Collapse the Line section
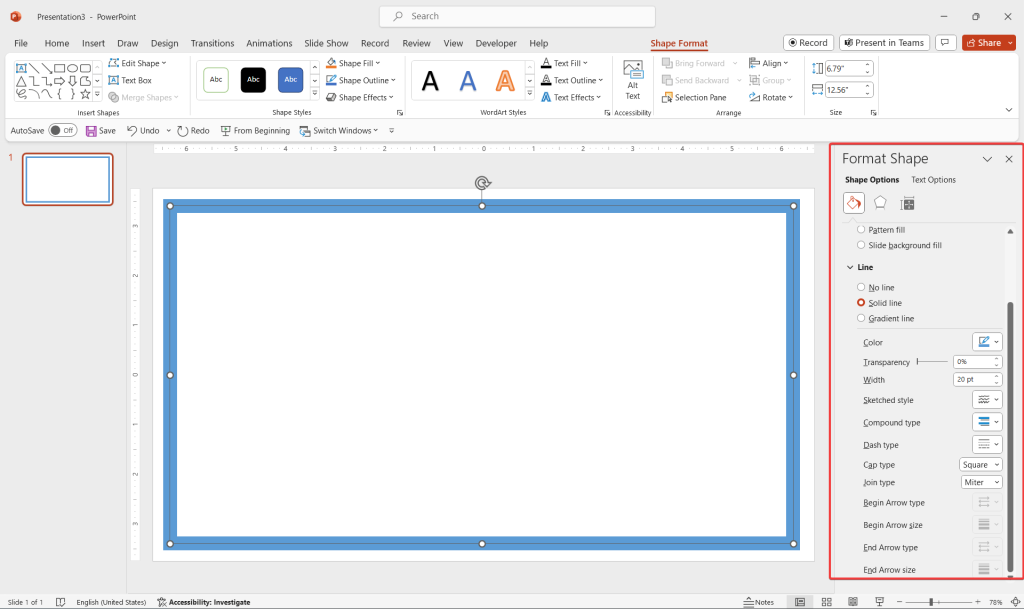1024x609 pixels. click(850, 267)
